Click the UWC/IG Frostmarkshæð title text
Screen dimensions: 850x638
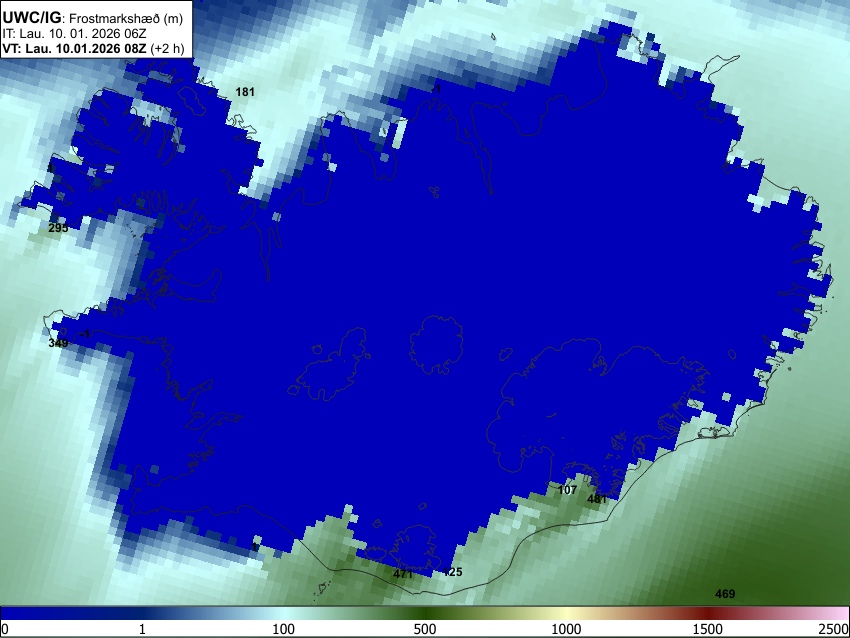(x=93, y=18)
